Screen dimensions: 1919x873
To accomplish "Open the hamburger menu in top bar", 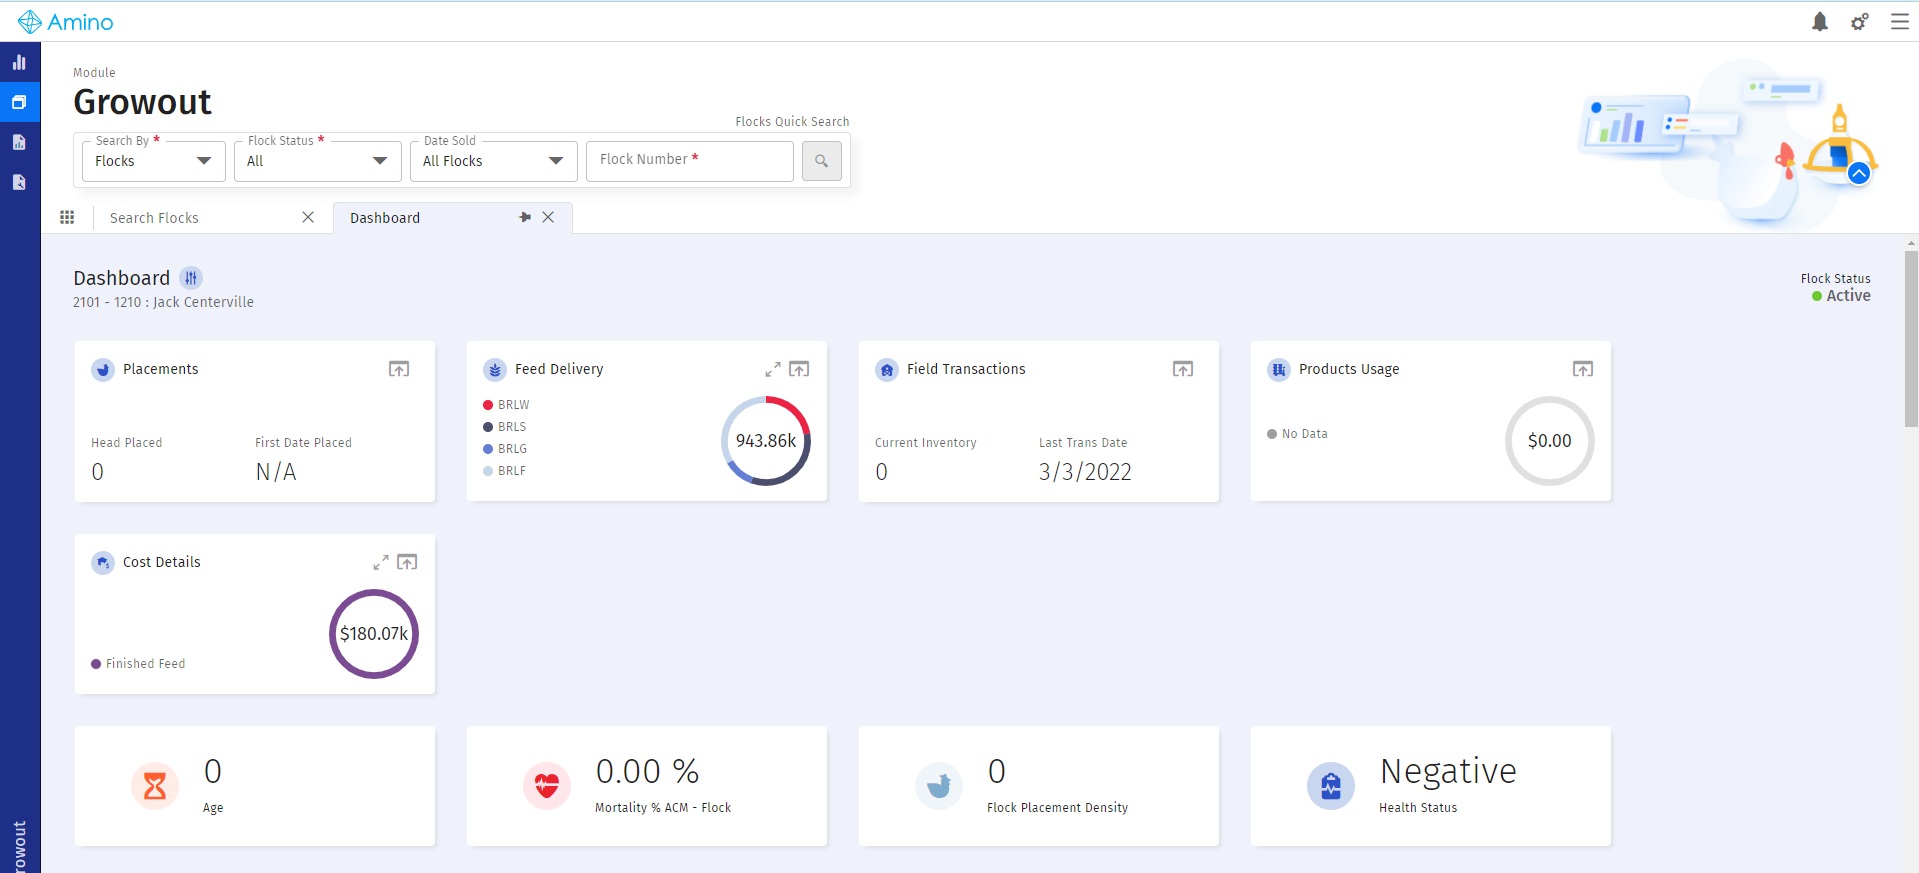I will click(1900, 22).
